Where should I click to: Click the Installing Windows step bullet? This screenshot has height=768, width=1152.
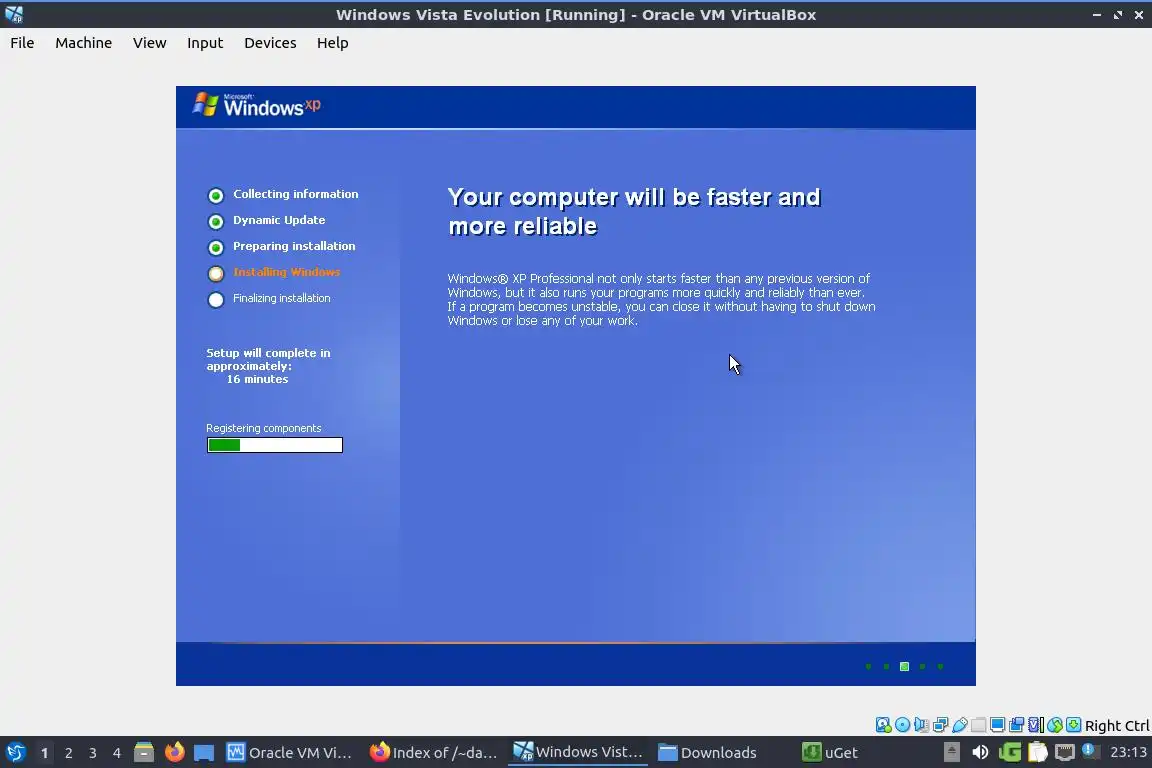click(x=215, y=273)
